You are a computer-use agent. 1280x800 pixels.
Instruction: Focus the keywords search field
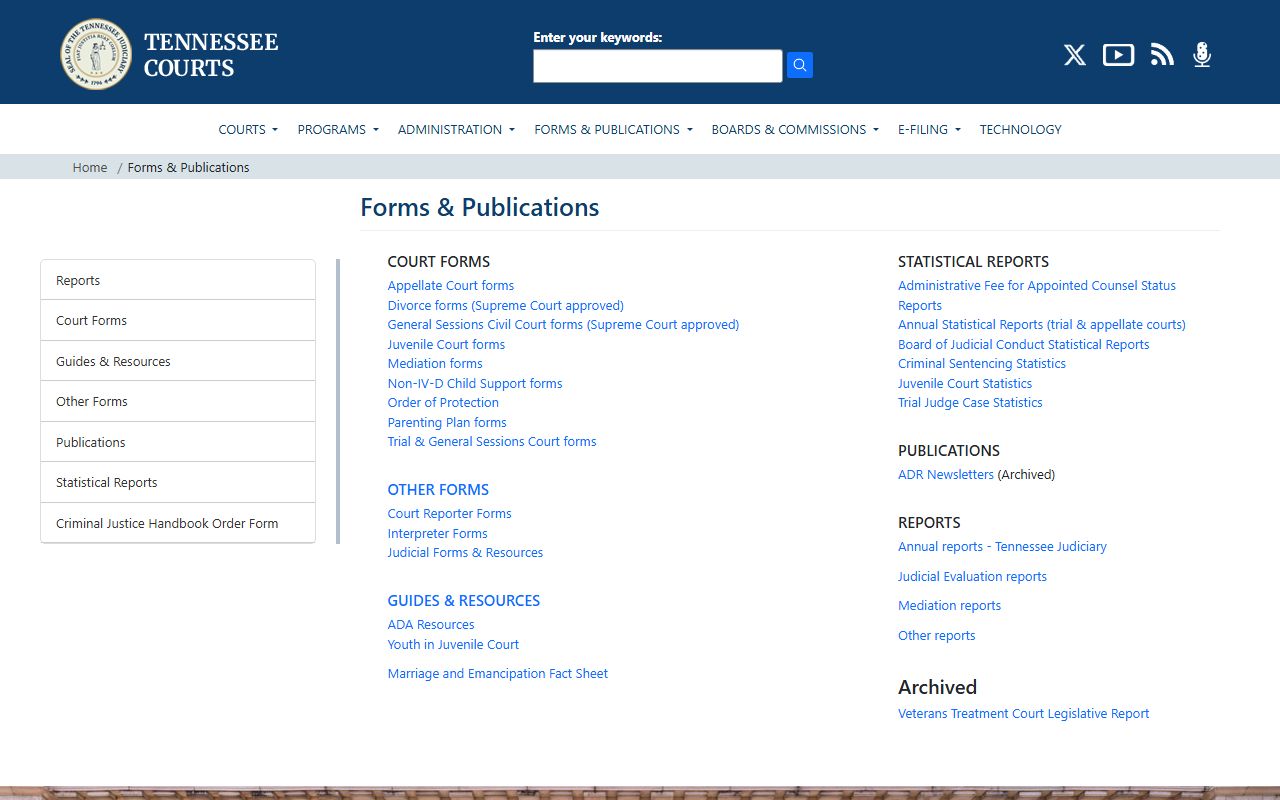658,66
